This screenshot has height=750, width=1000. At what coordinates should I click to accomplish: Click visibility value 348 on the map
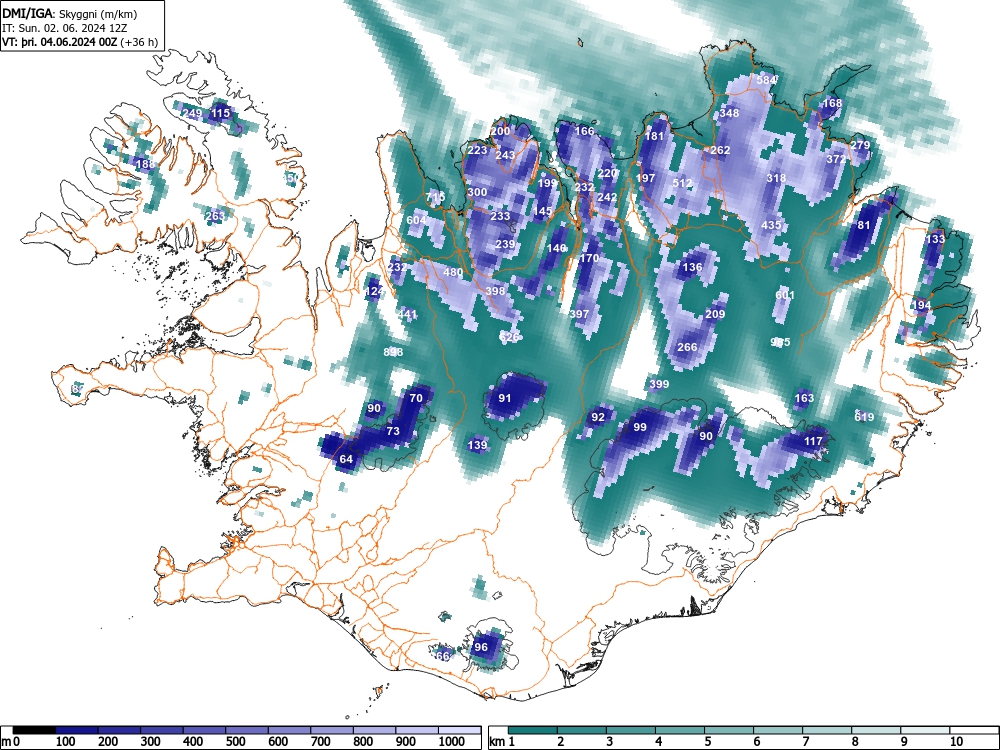point(729,113)
